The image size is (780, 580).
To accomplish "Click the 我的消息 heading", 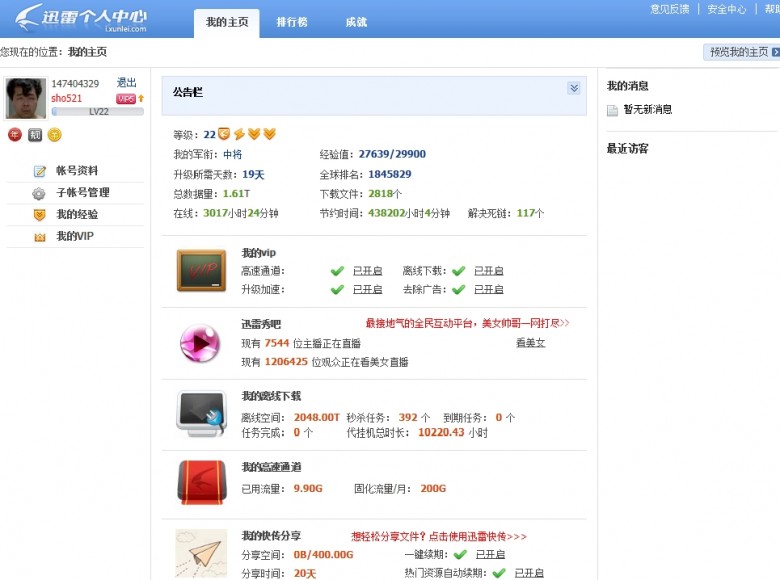I will coord(627,86).
